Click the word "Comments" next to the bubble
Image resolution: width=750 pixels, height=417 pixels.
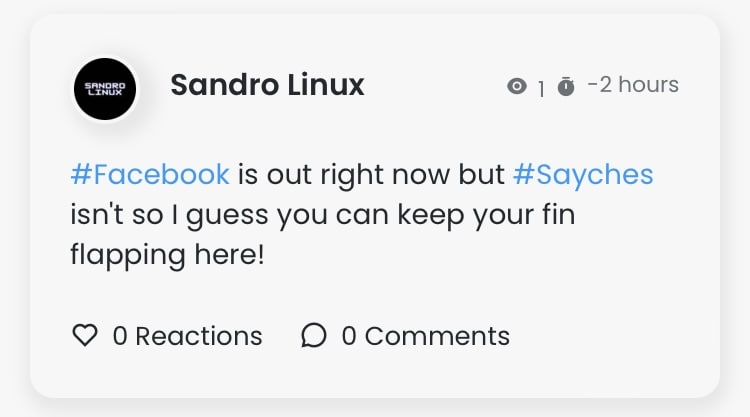coord(437,336)
